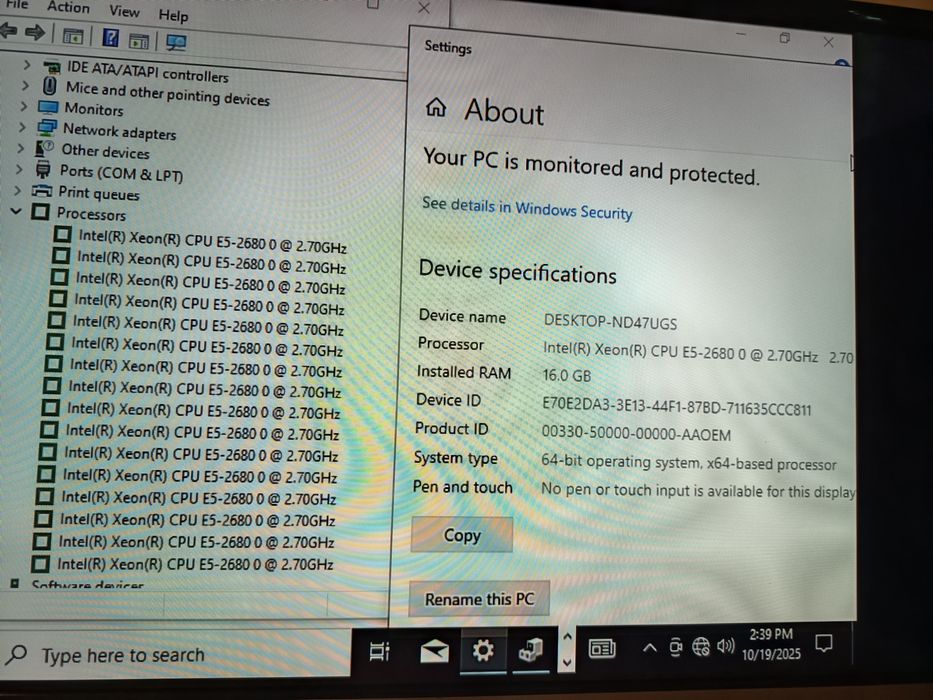
Task: Click the Installed RAM value 16.0 GB
Action: coord(566,376)
